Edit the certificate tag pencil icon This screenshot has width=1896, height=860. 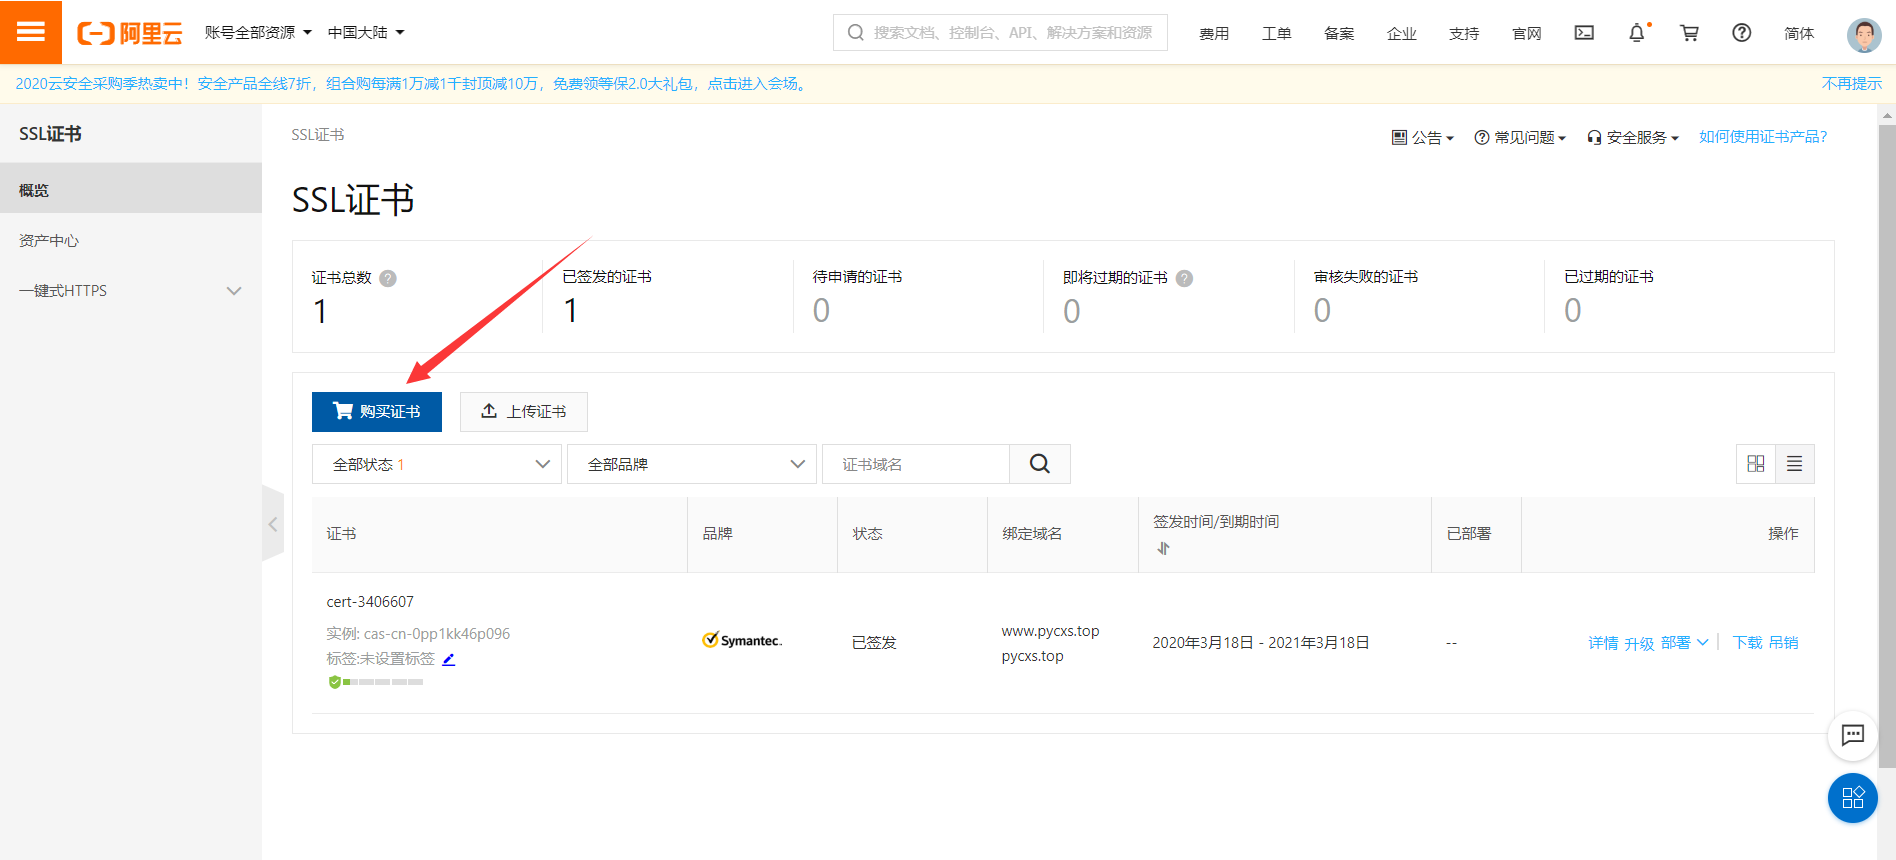449,659
